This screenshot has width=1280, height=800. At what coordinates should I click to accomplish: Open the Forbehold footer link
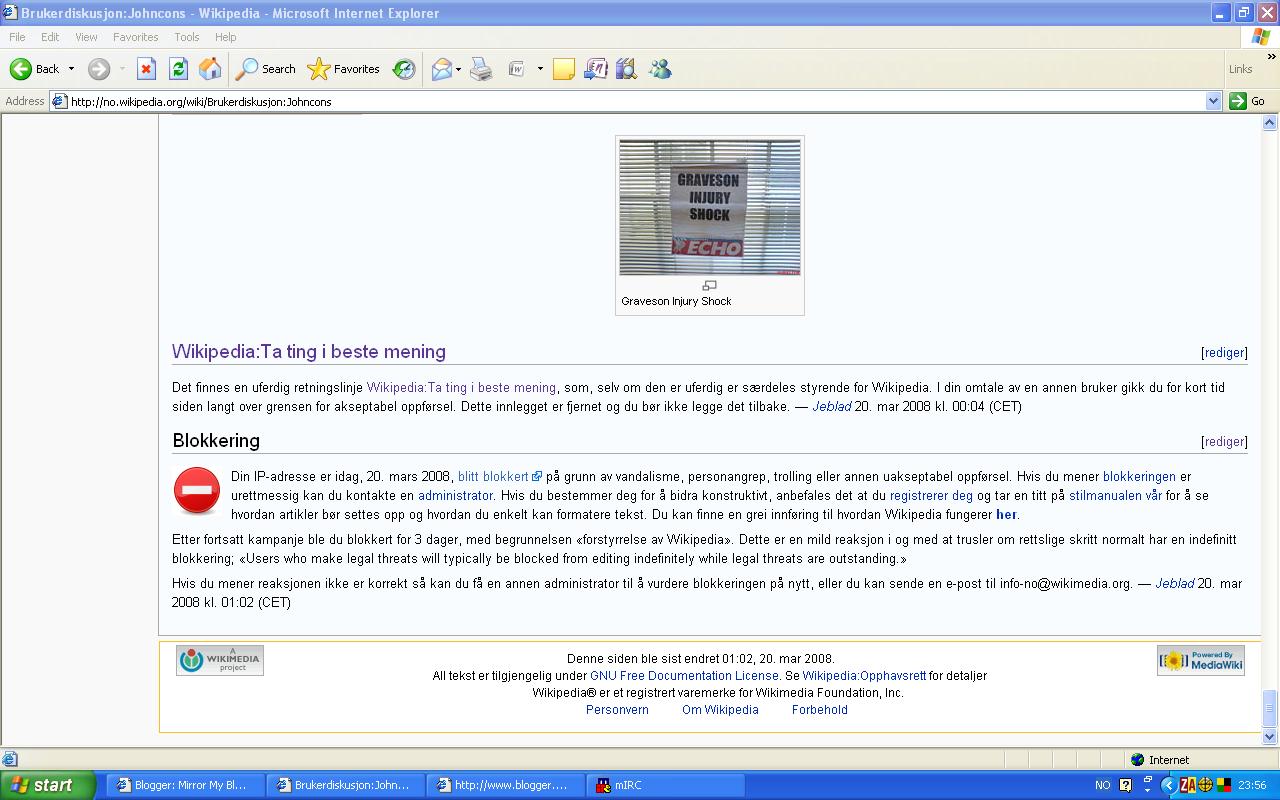coord(820,710)
